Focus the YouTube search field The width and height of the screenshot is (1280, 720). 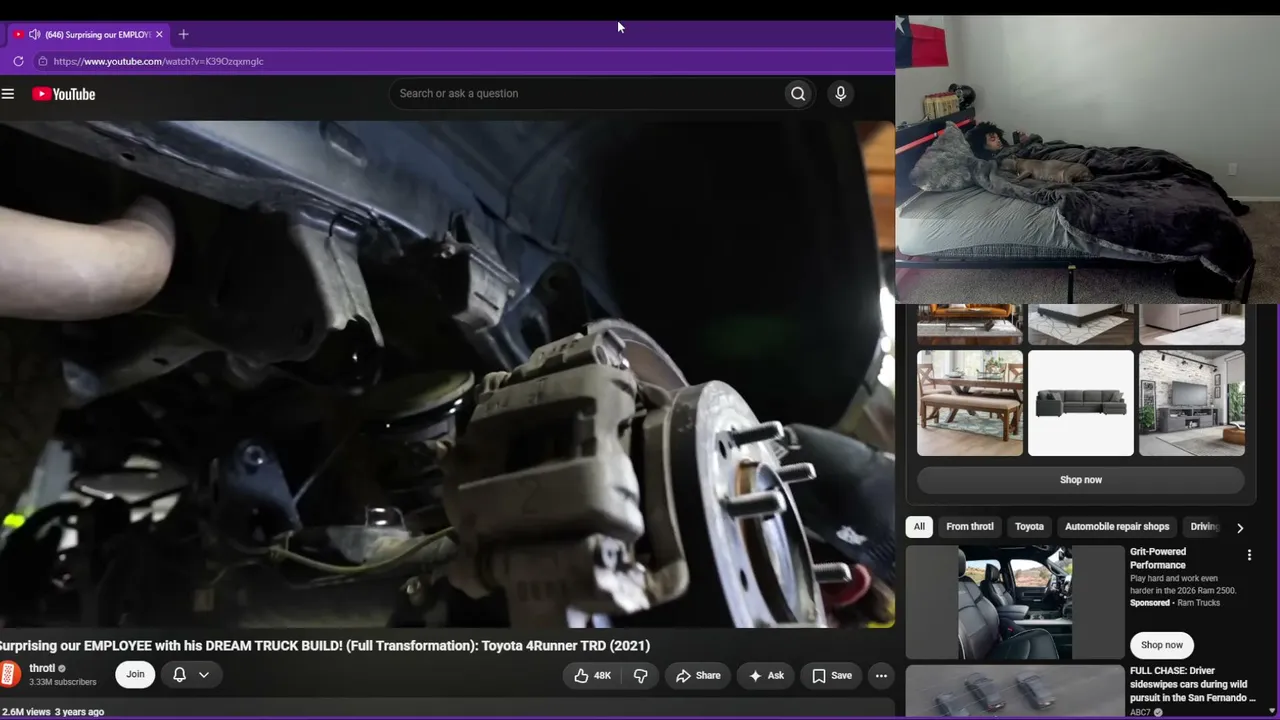tap(588, 94)
